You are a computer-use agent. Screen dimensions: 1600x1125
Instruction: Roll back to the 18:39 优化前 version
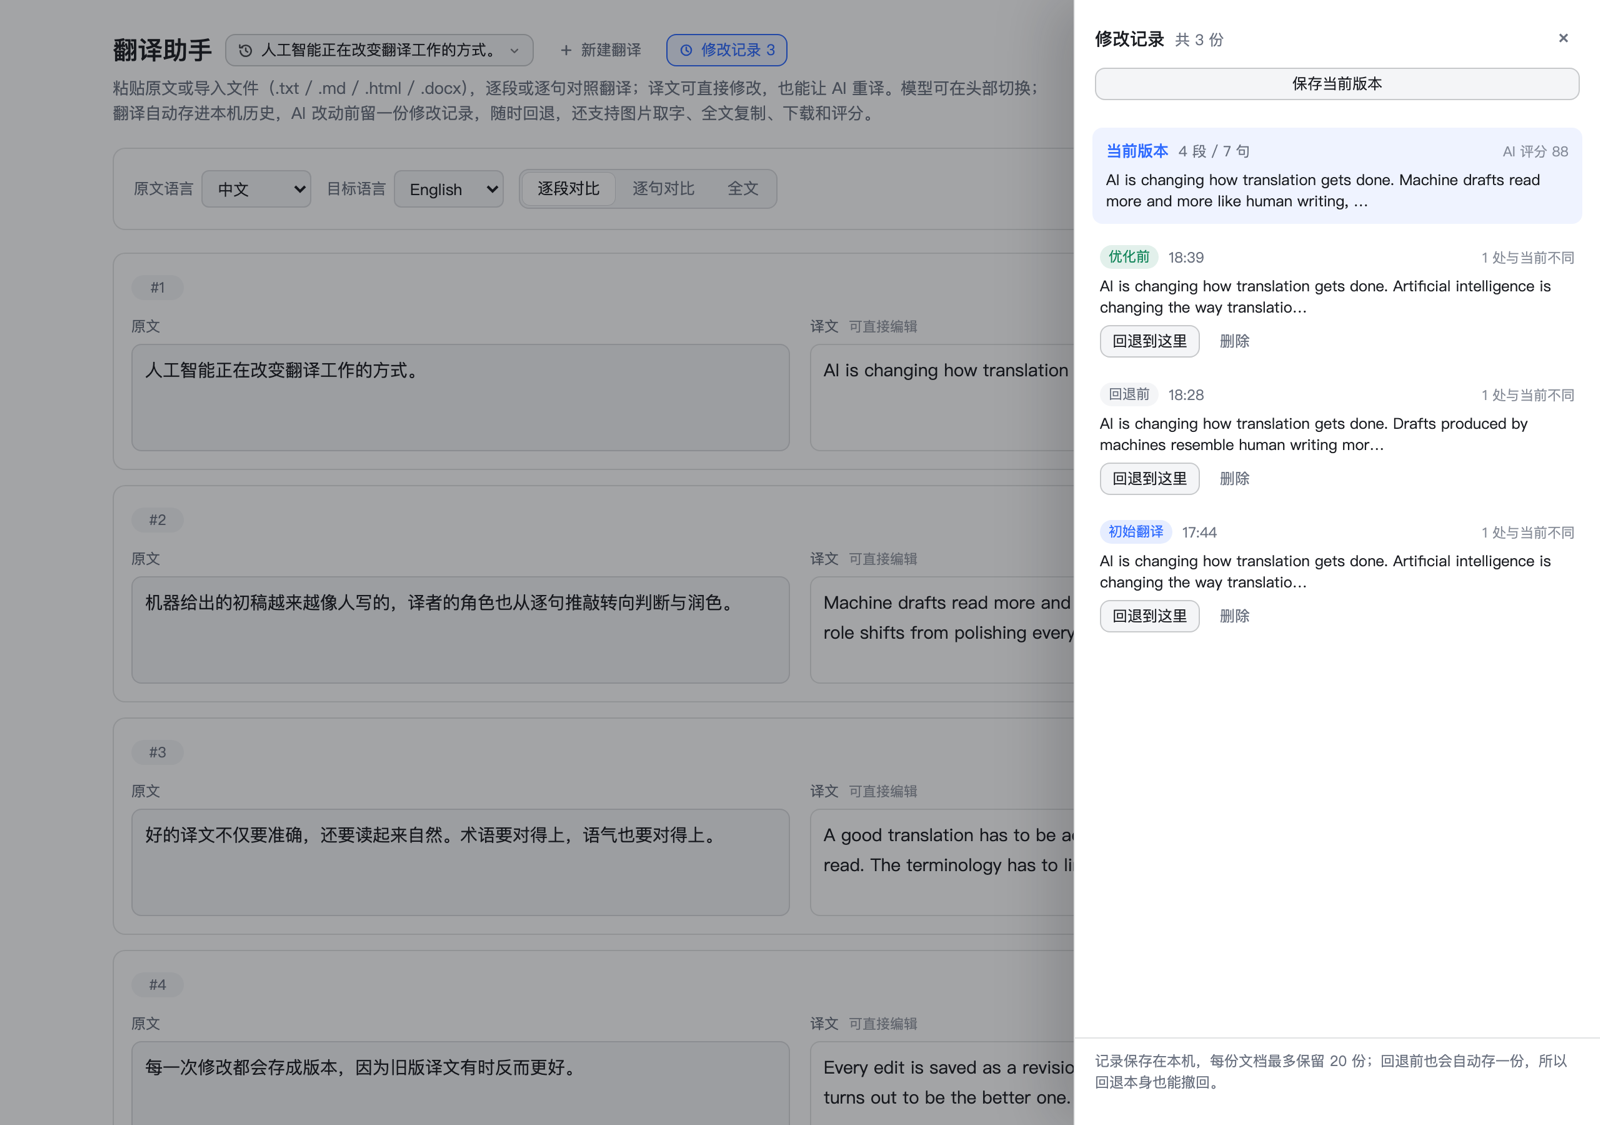click(x=1149, y=341)
